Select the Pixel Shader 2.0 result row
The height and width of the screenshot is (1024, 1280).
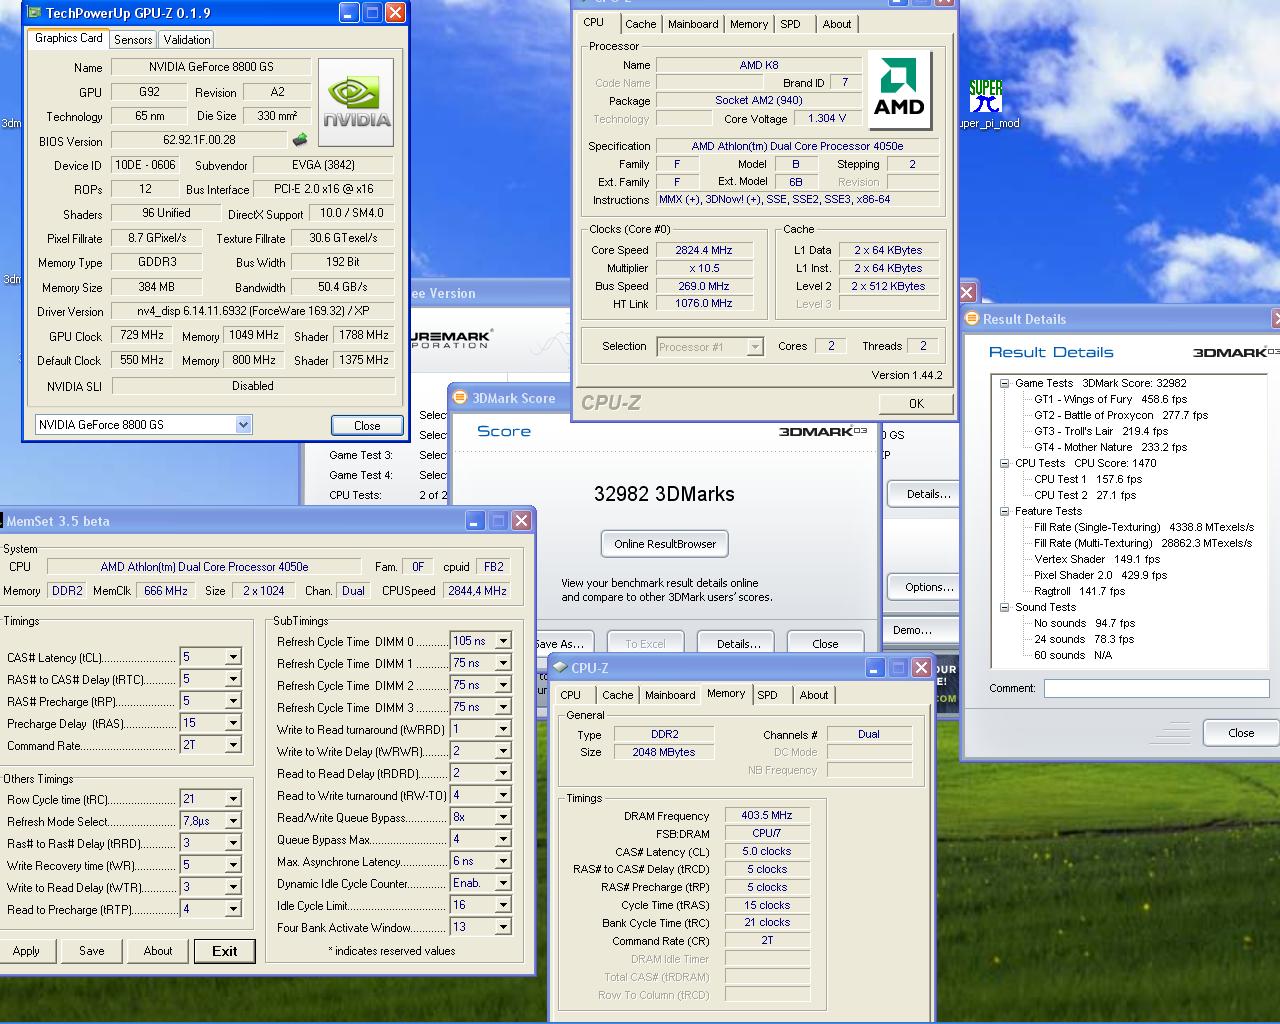tap(1100, 575)
